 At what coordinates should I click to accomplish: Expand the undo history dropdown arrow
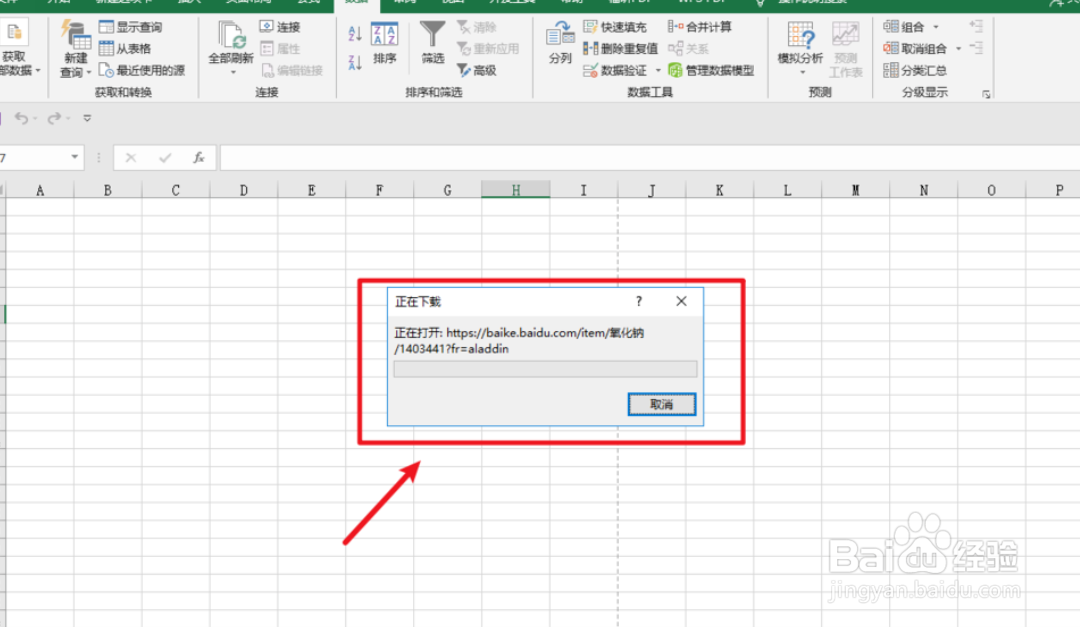(34, 119)
